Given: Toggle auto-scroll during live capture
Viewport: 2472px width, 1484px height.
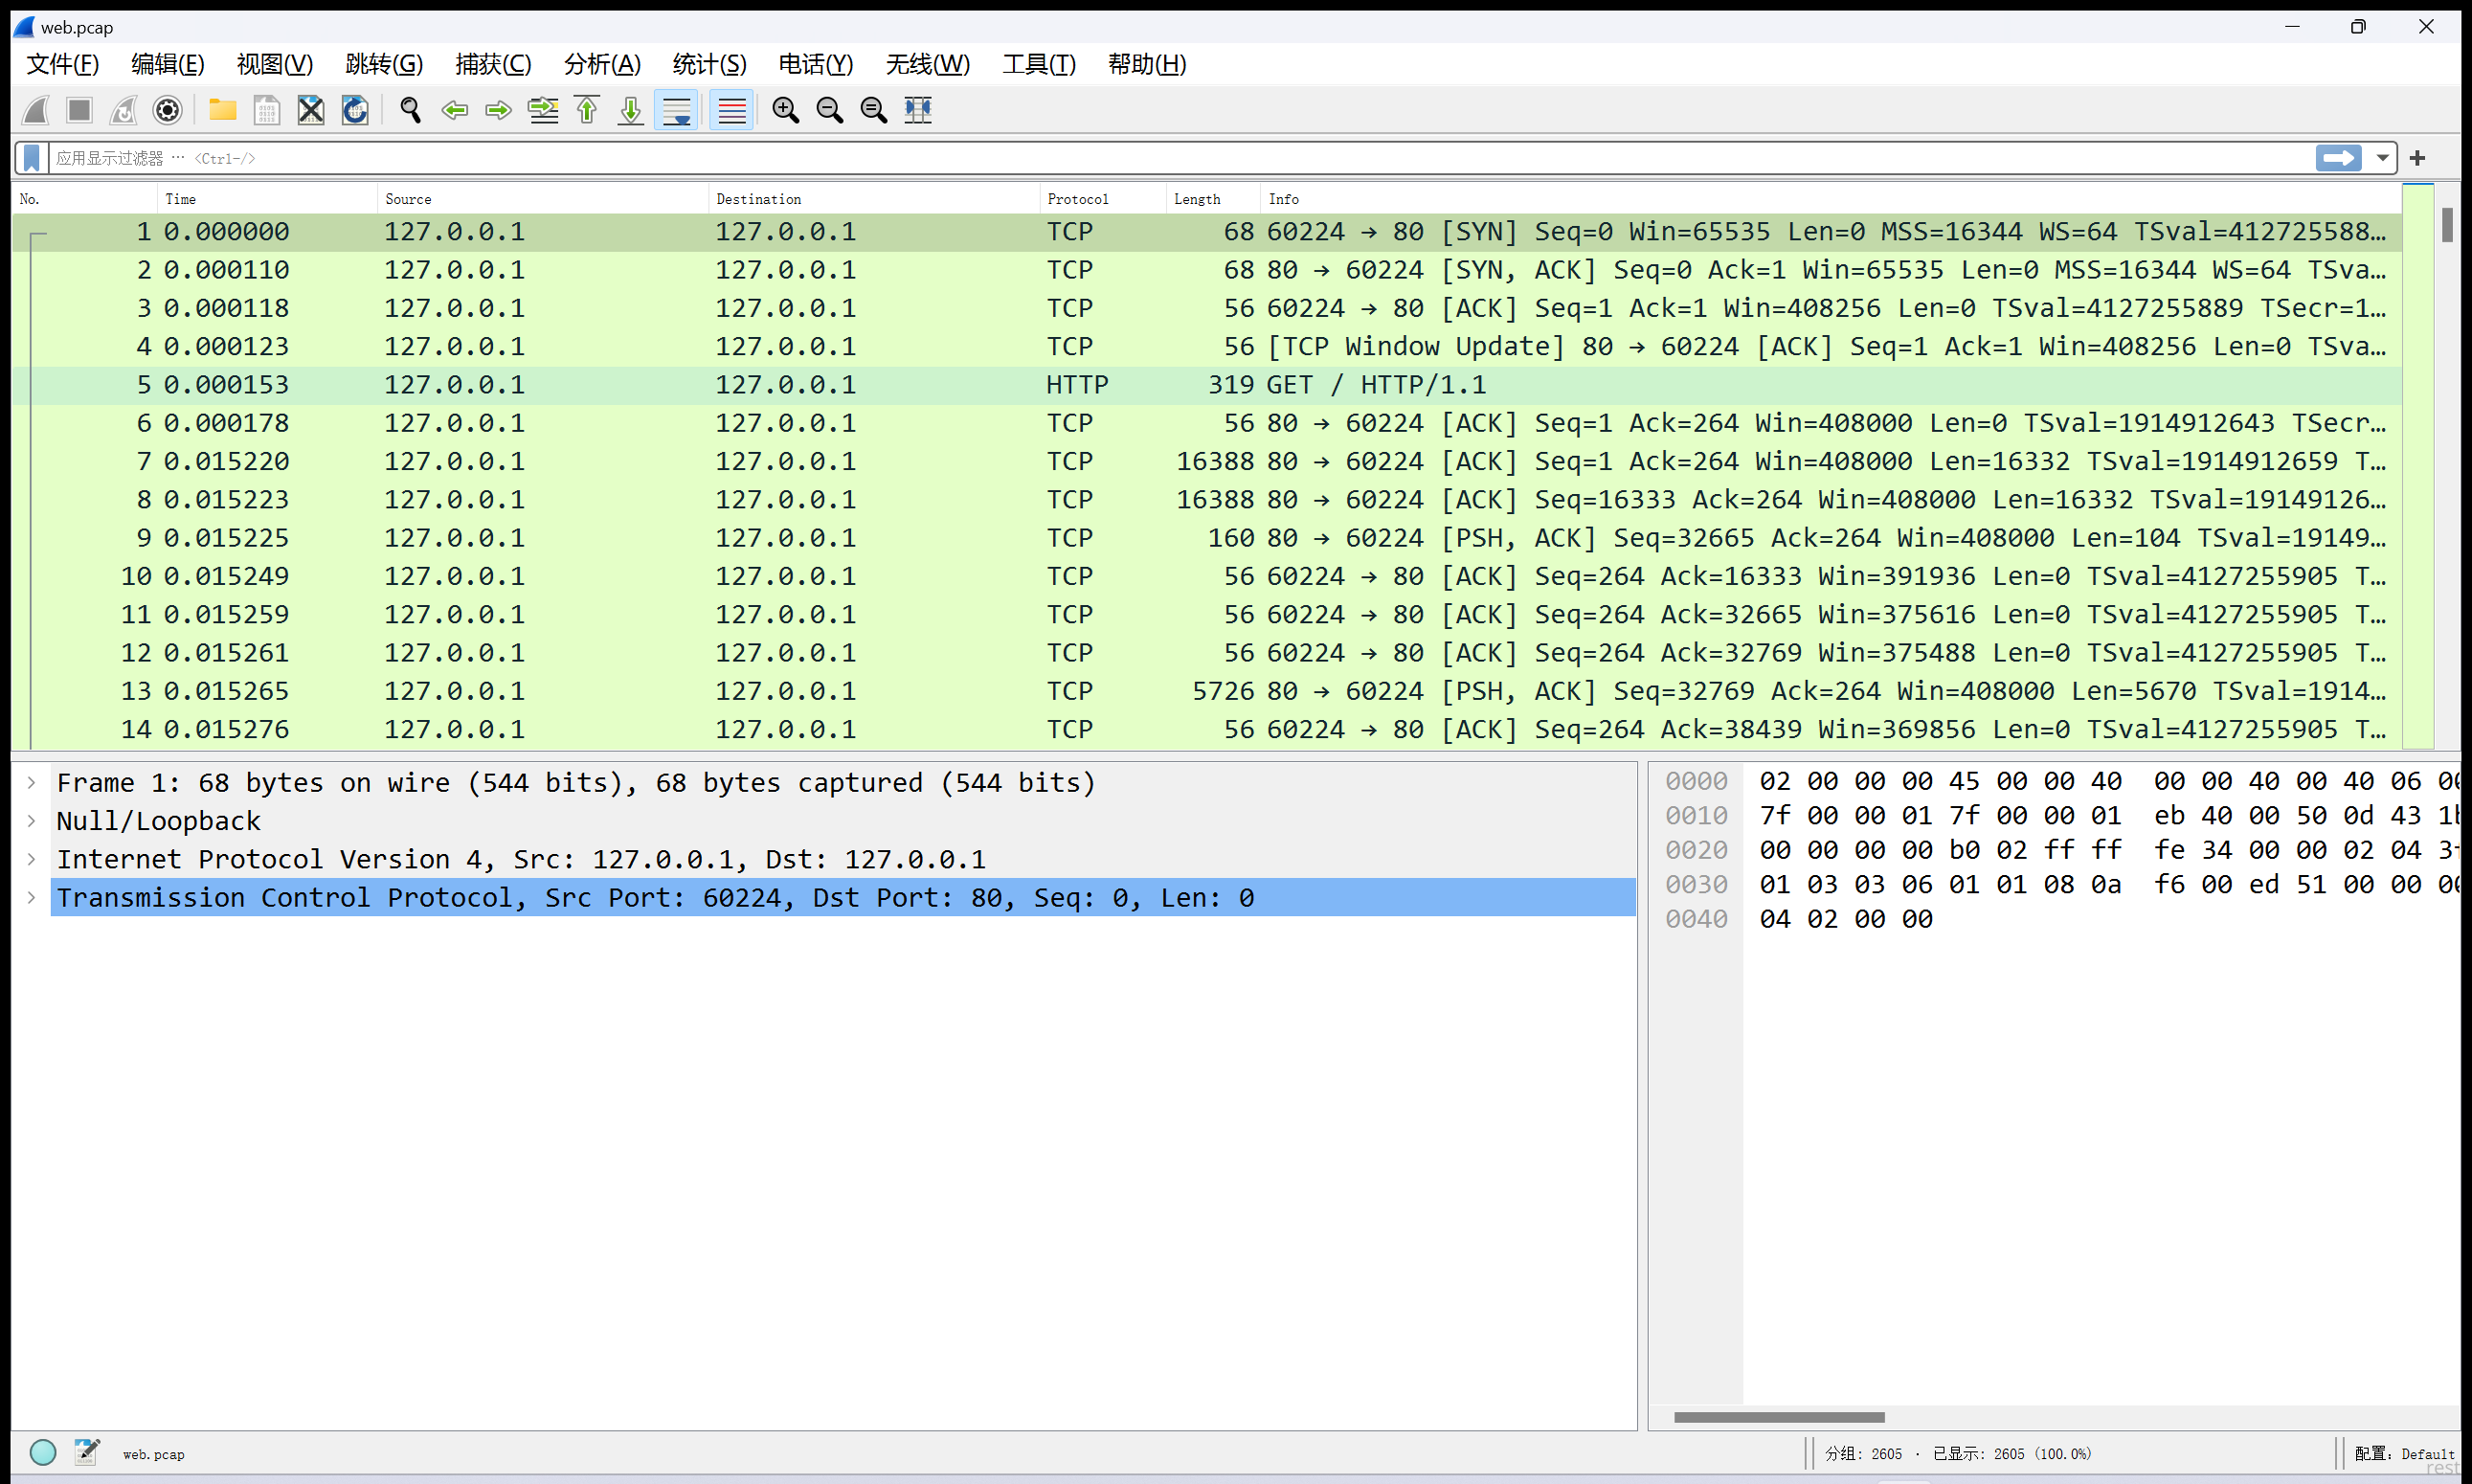Looking at the screenshot, I should pos(676,110).
